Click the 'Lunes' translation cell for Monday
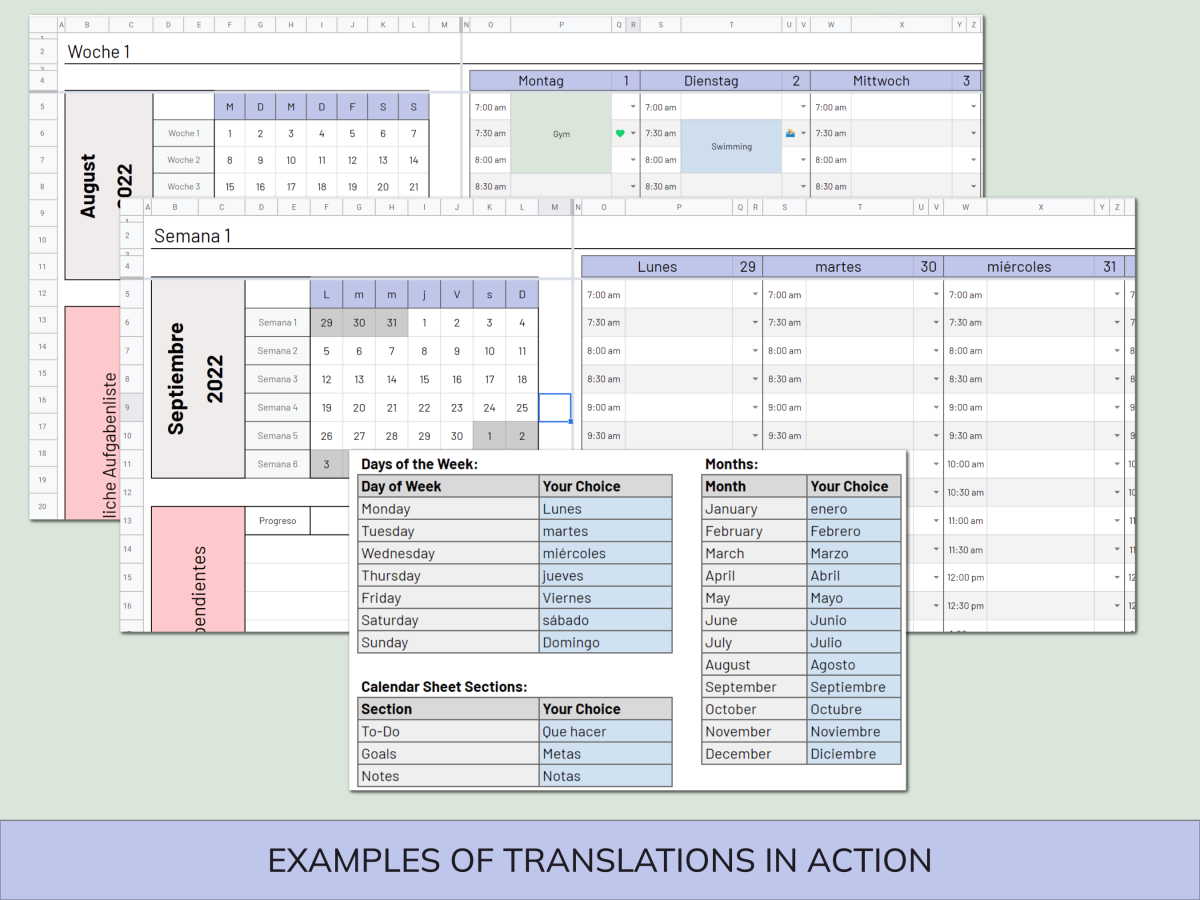Viewport: 1200px width, 900px height. [605, 509]
